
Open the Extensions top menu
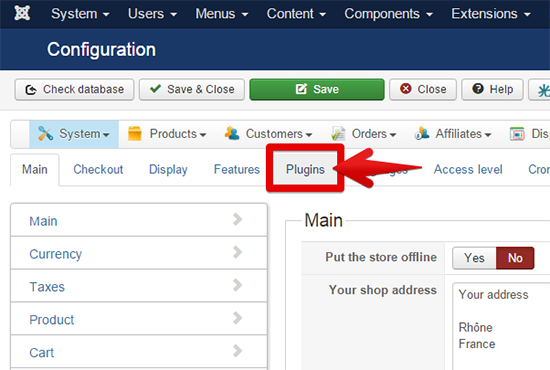click(490, 14)
